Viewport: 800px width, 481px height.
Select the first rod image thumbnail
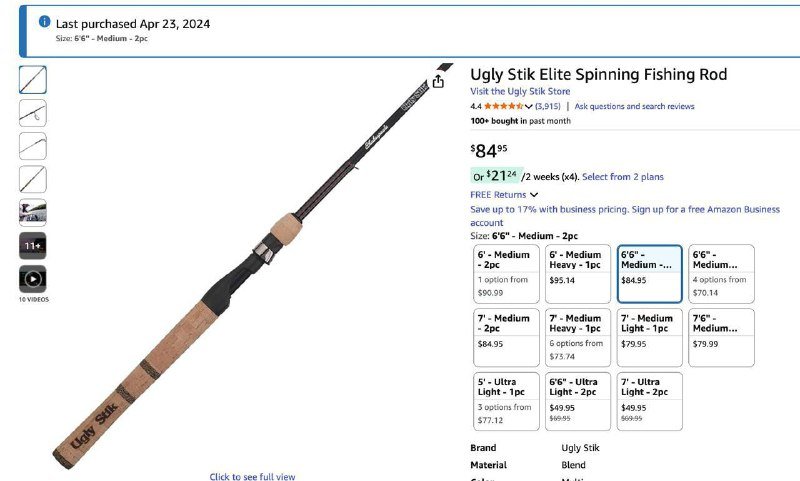click(32, 80)
